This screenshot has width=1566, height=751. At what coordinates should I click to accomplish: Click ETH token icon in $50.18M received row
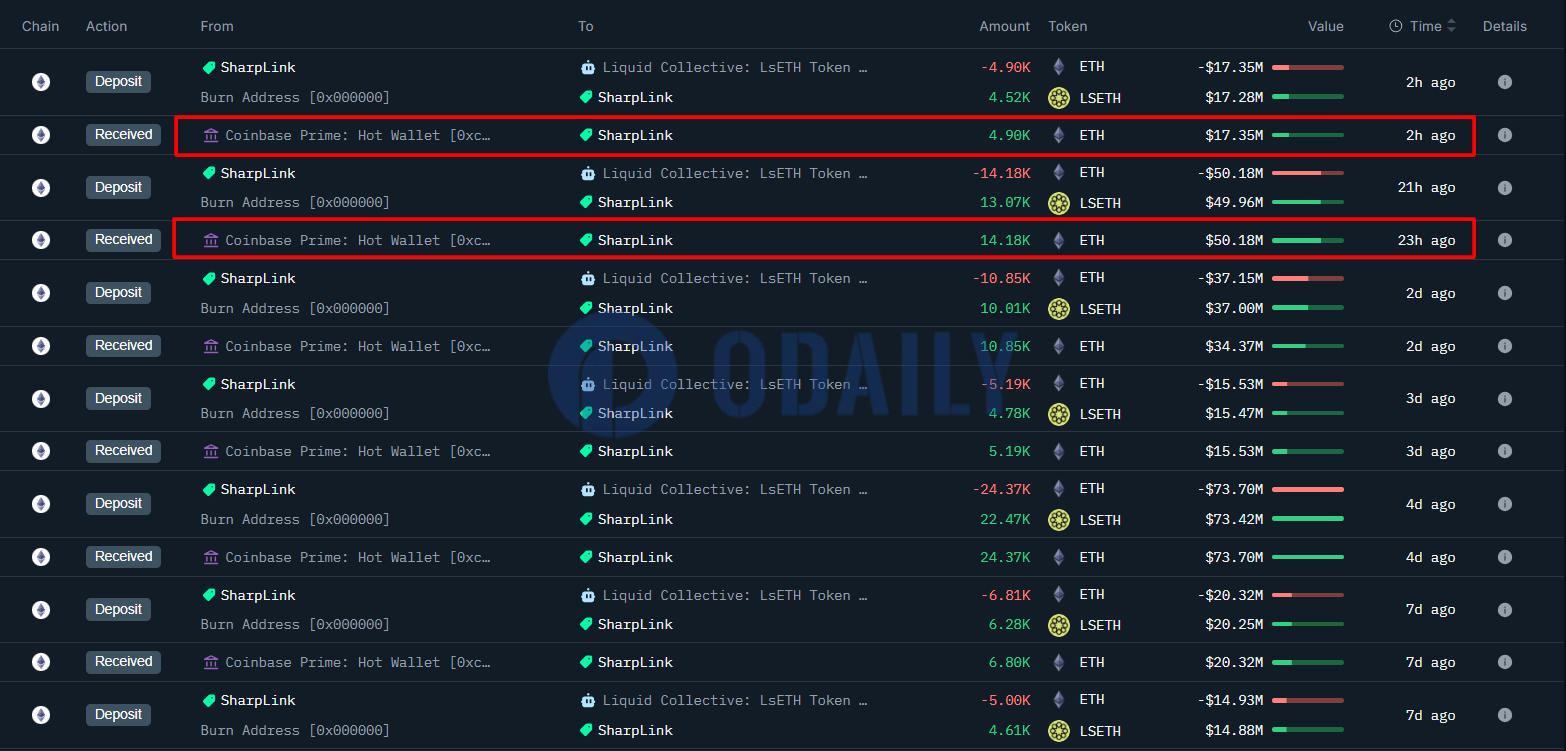pyautogui.click(x=1059, y=240)
